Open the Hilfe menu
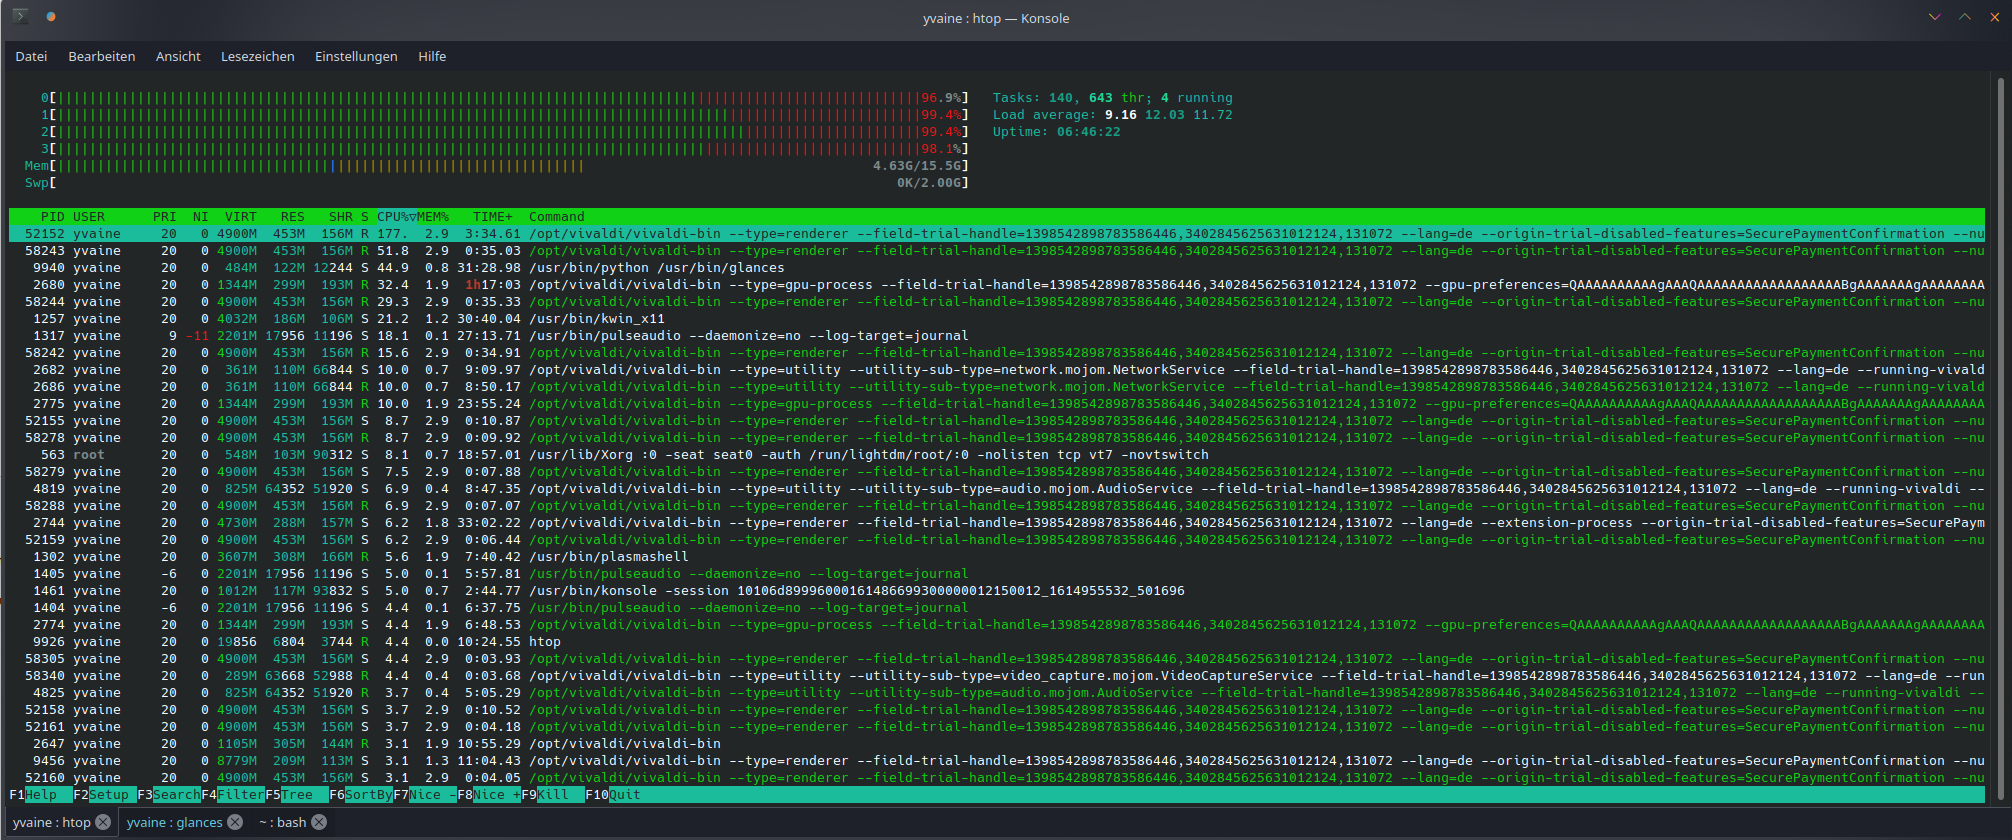The width and height of the screenshot is (2012, 840). tap(432, 56)
